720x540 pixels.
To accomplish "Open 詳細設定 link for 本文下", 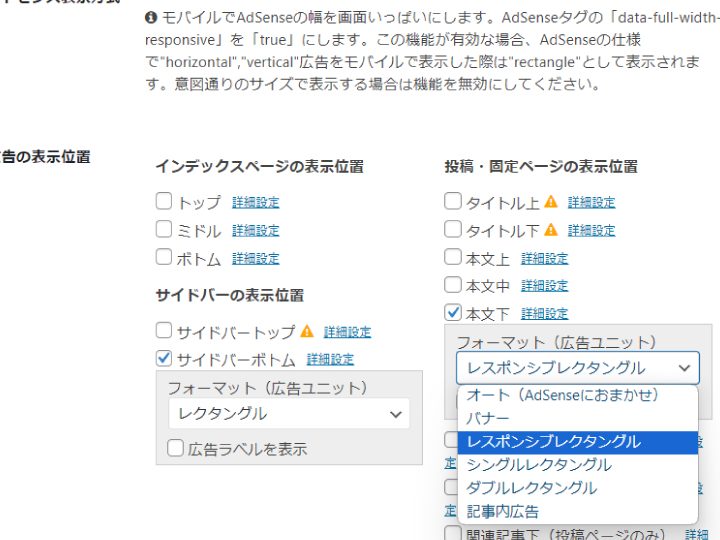I will click(545, 314).
